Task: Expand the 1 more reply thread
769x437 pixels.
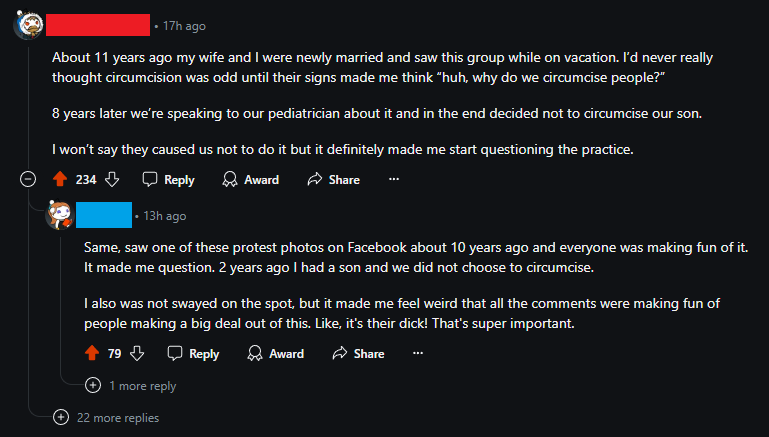Action: click(x=130, y=386)
